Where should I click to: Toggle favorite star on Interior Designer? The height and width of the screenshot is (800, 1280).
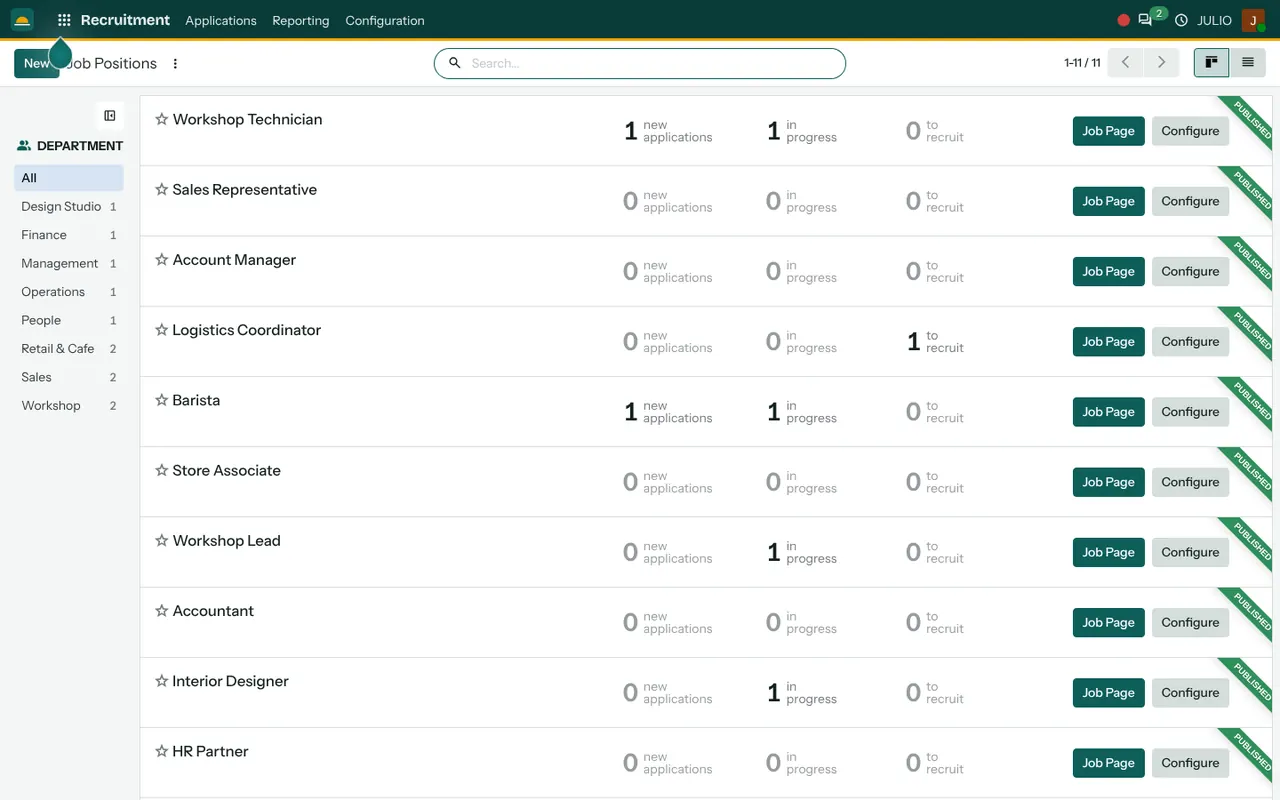click(x=161, y=681)
